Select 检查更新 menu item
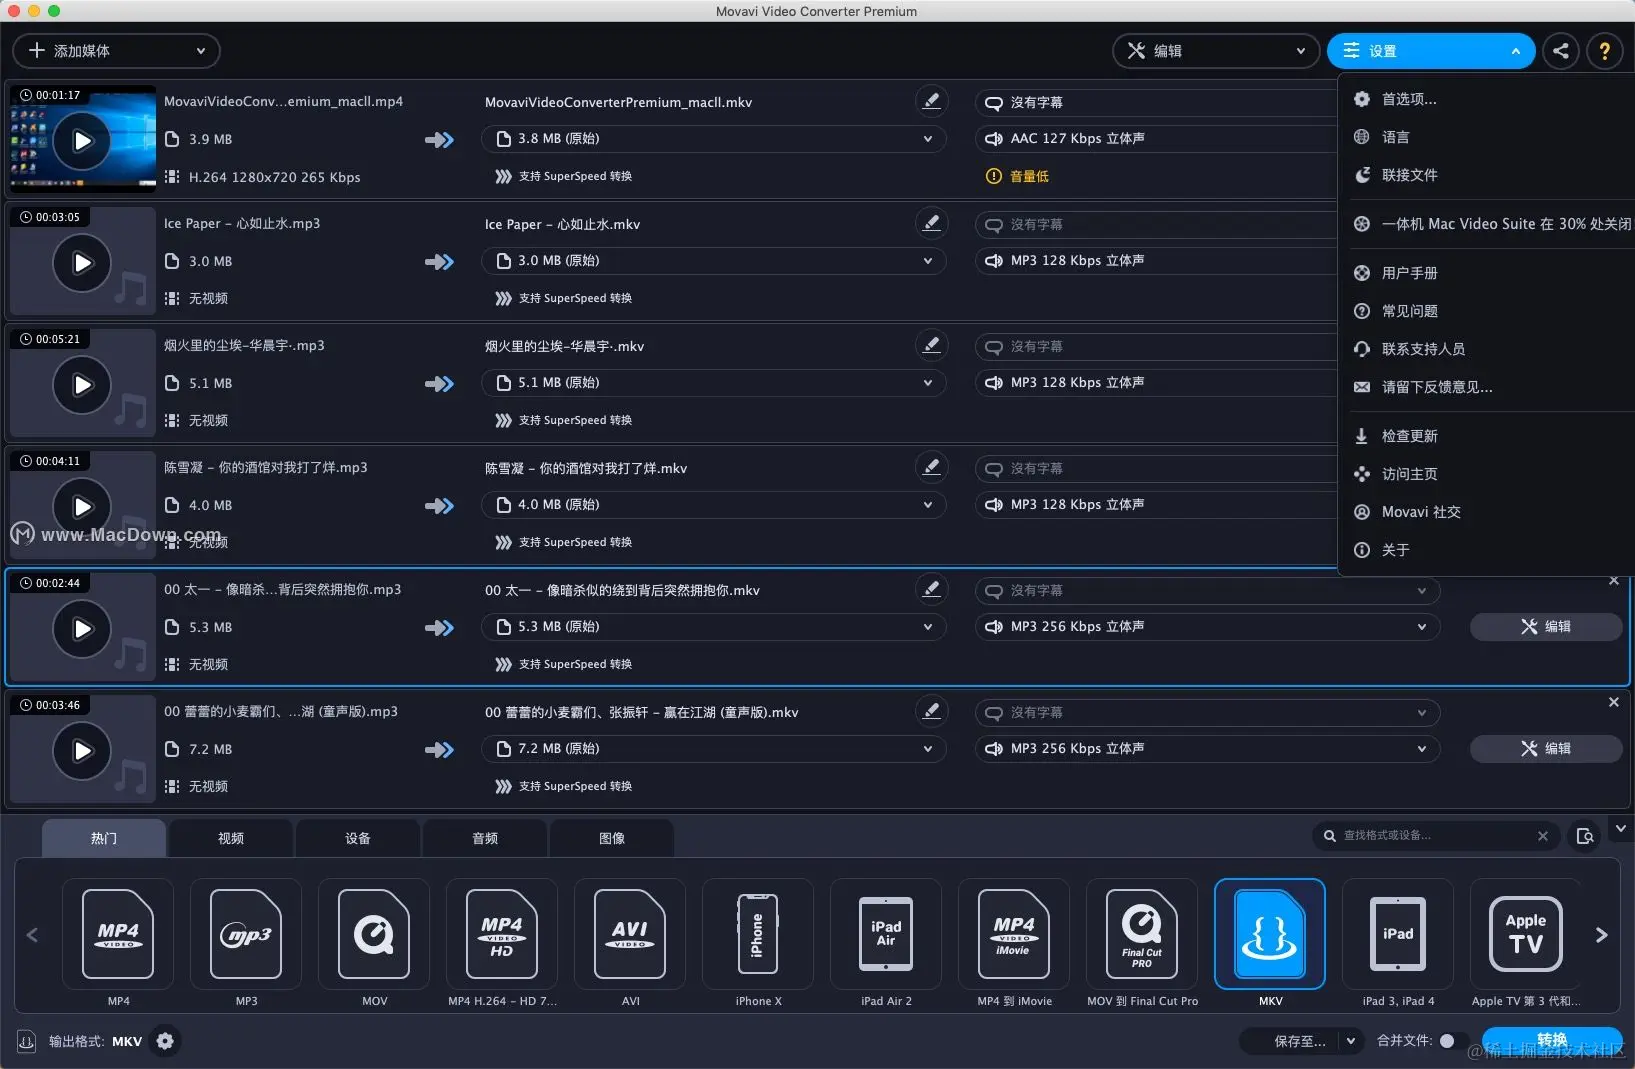The height and width of the screenshot is (1069, 1635). pyautogui.click(x=1409, y=436)
